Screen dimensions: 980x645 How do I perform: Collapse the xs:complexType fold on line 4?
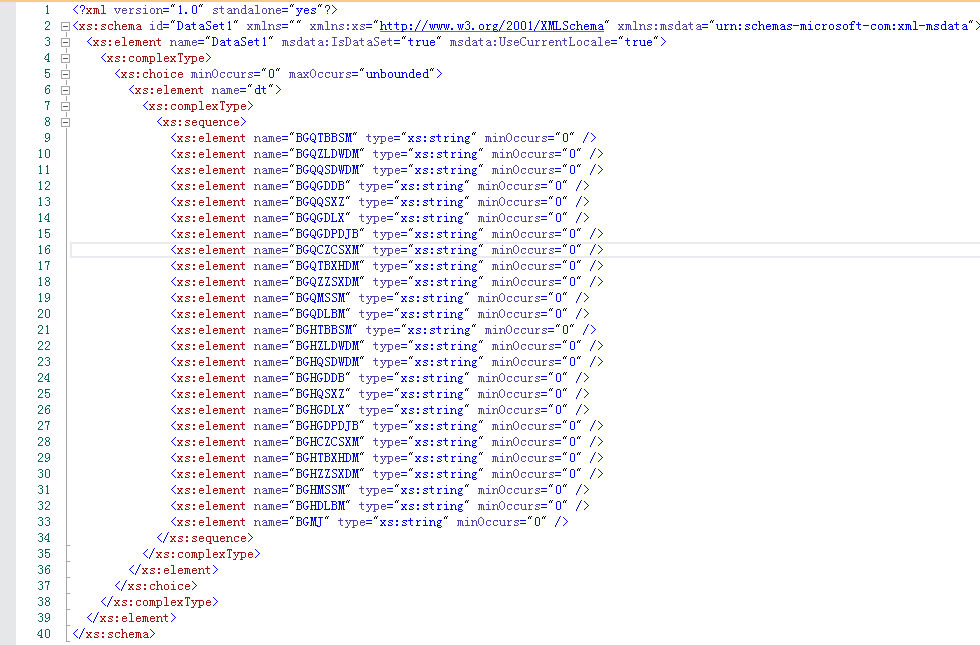tap(65, 58)
